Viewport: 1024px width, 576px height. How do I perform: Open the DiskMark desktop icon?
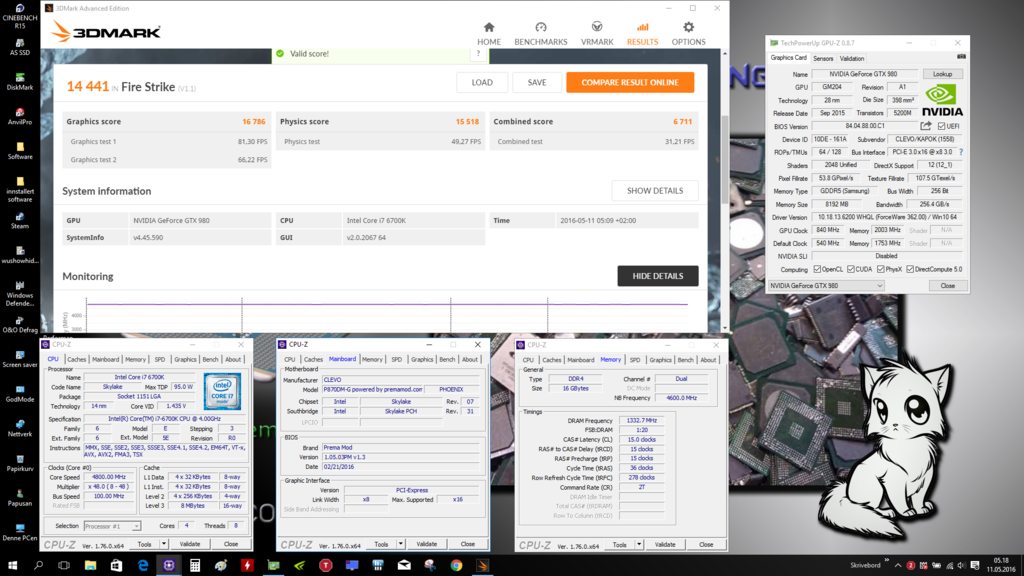pyautogui.click(x=20, y=82)
